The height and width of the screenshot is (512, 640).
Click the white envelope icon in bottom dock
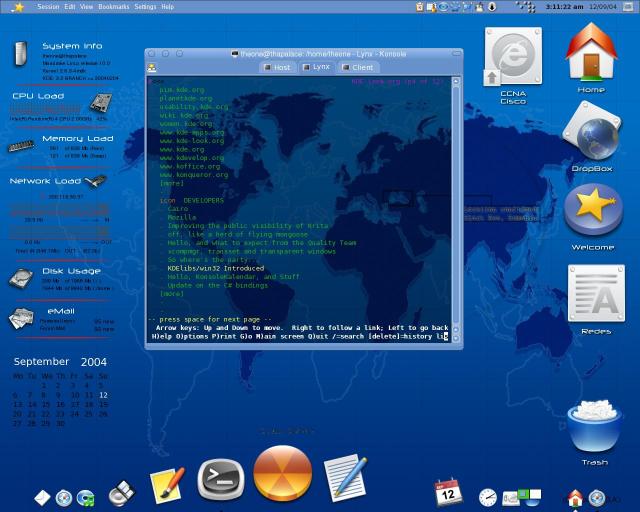click(42, 497)
